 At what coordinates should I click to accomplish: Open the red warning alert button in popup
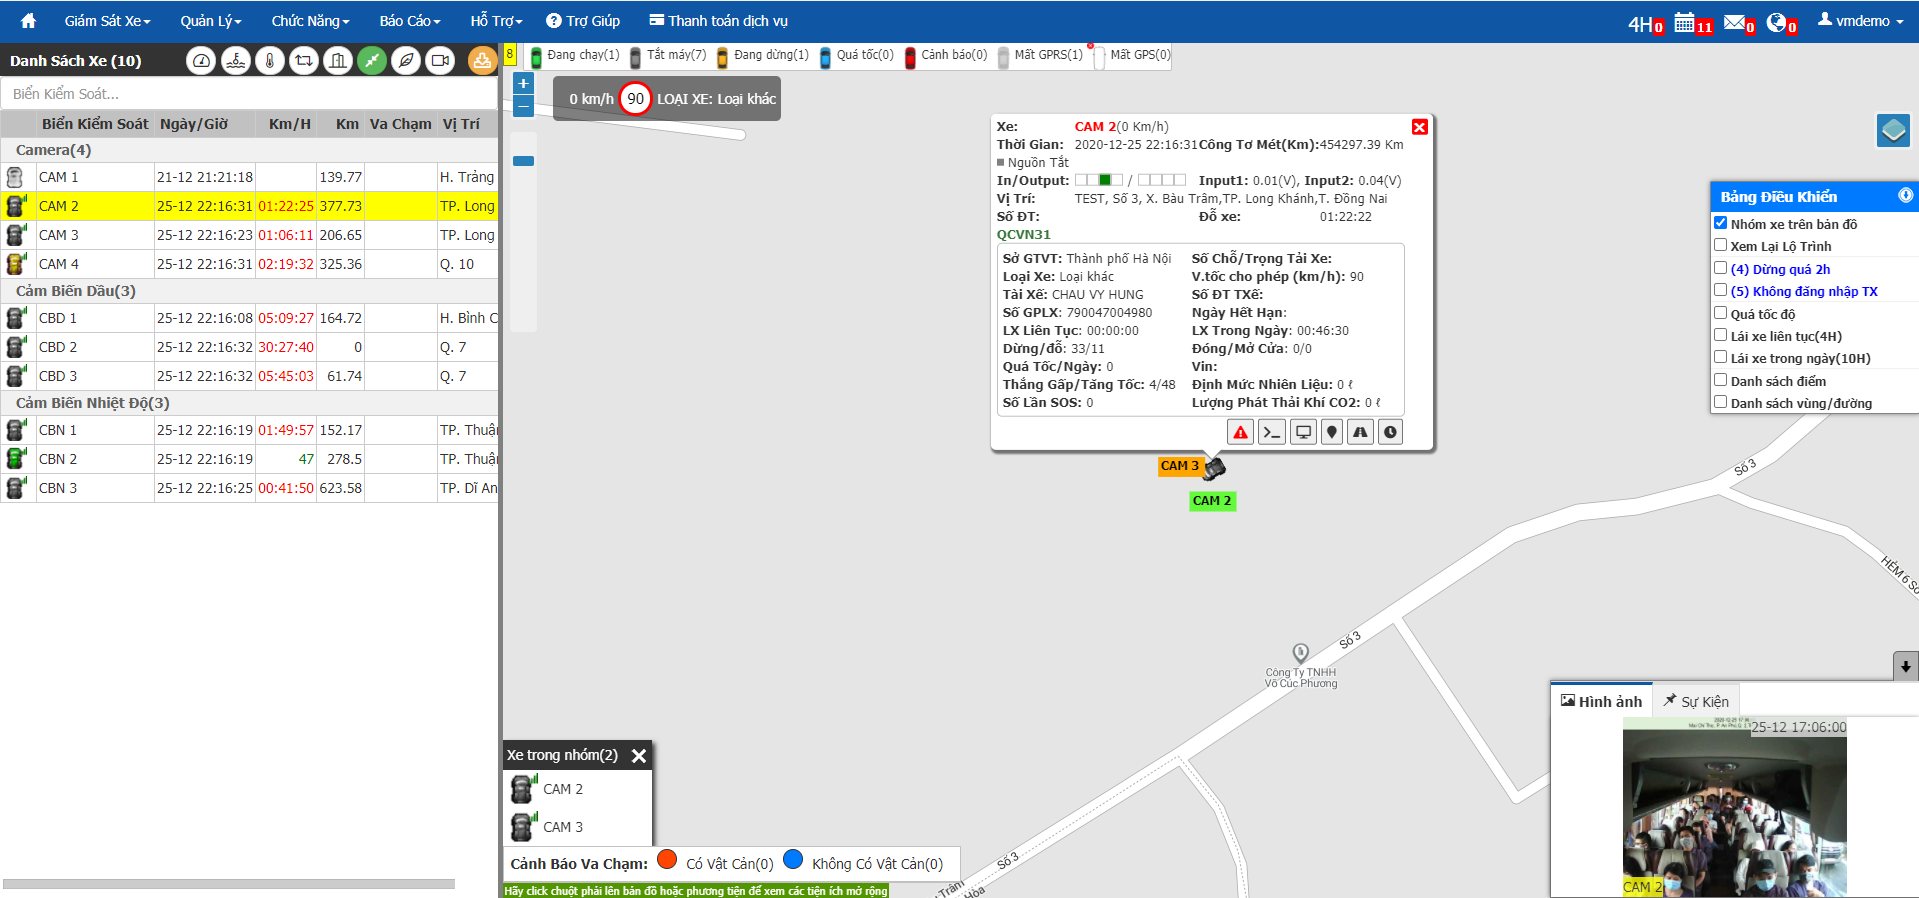[x=1240, y=432]
